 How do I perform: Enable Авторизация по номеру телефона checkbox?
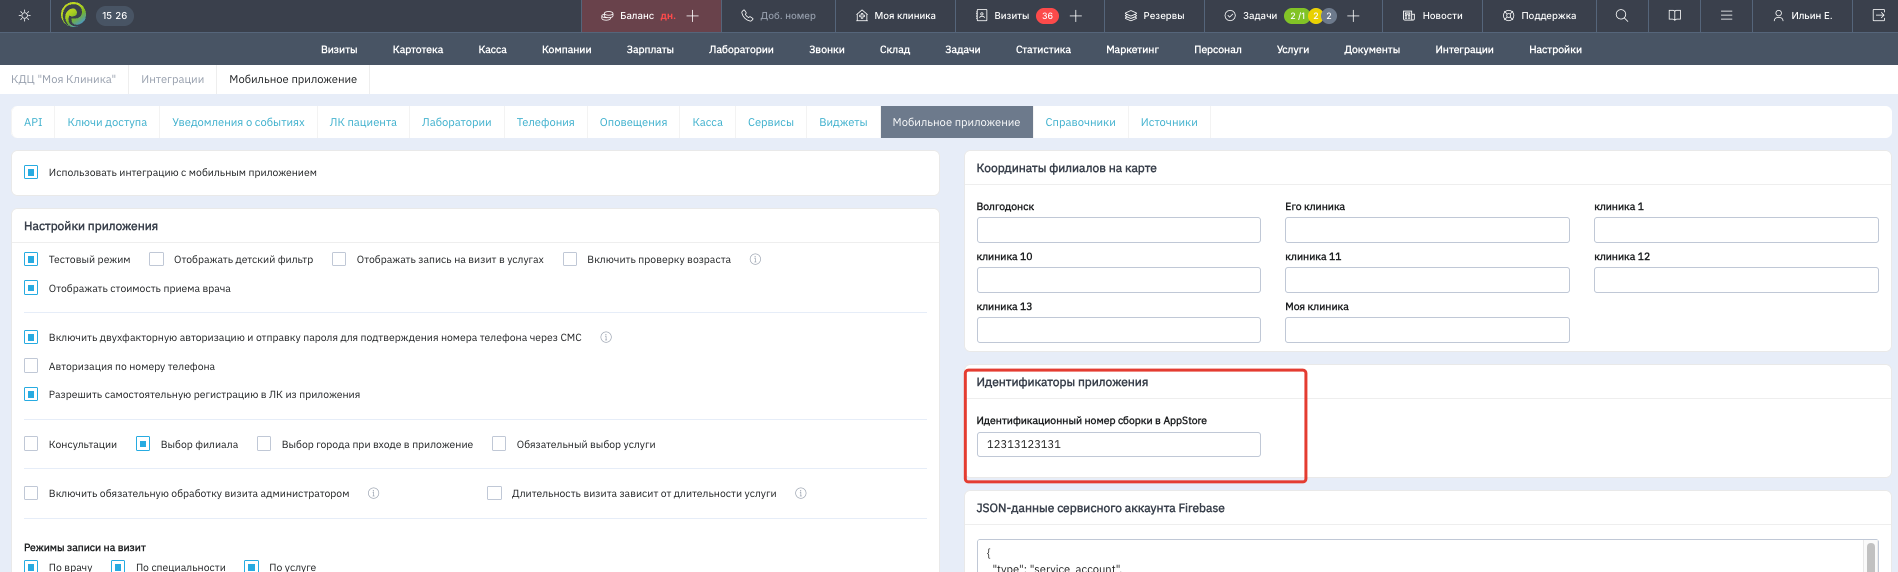(x=31, y=366)
